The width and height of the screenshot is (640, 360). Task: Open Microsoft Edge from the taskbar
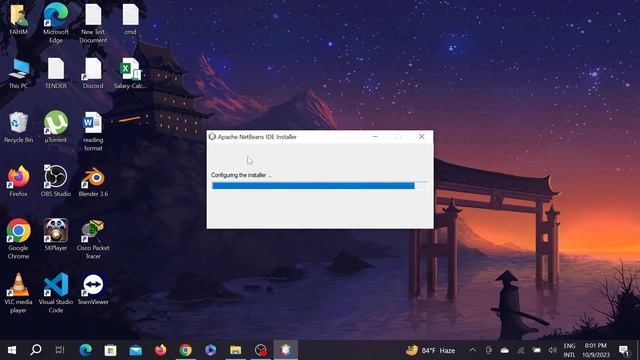pos(86,350)
